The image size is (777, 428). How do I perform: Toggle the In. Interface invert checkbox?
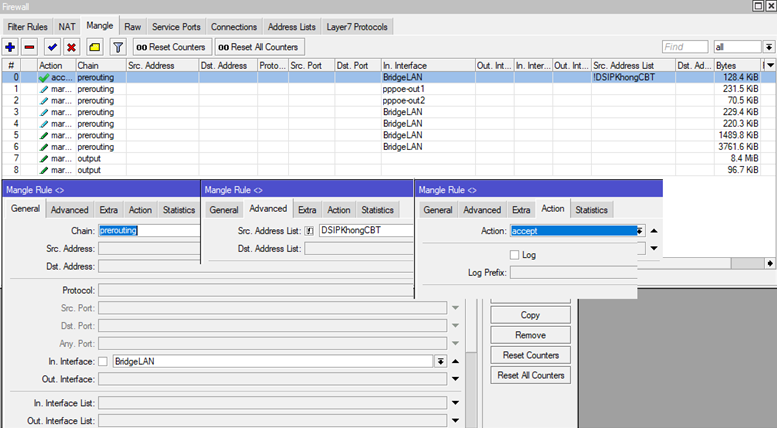[x=103, y=361]
